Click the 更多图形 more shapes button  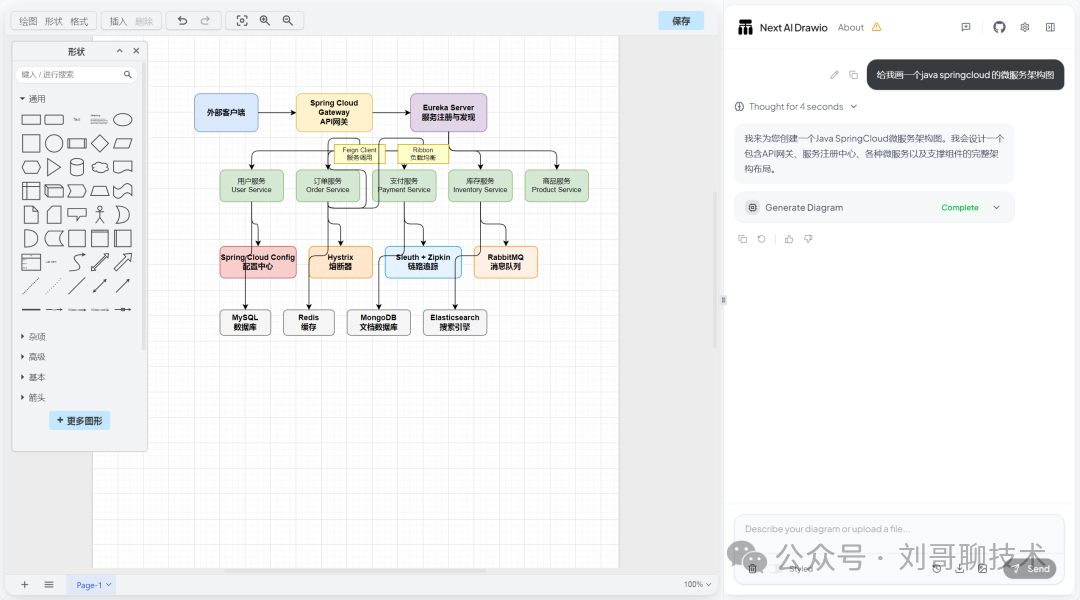pyautogui.click(x=79, y=421)
